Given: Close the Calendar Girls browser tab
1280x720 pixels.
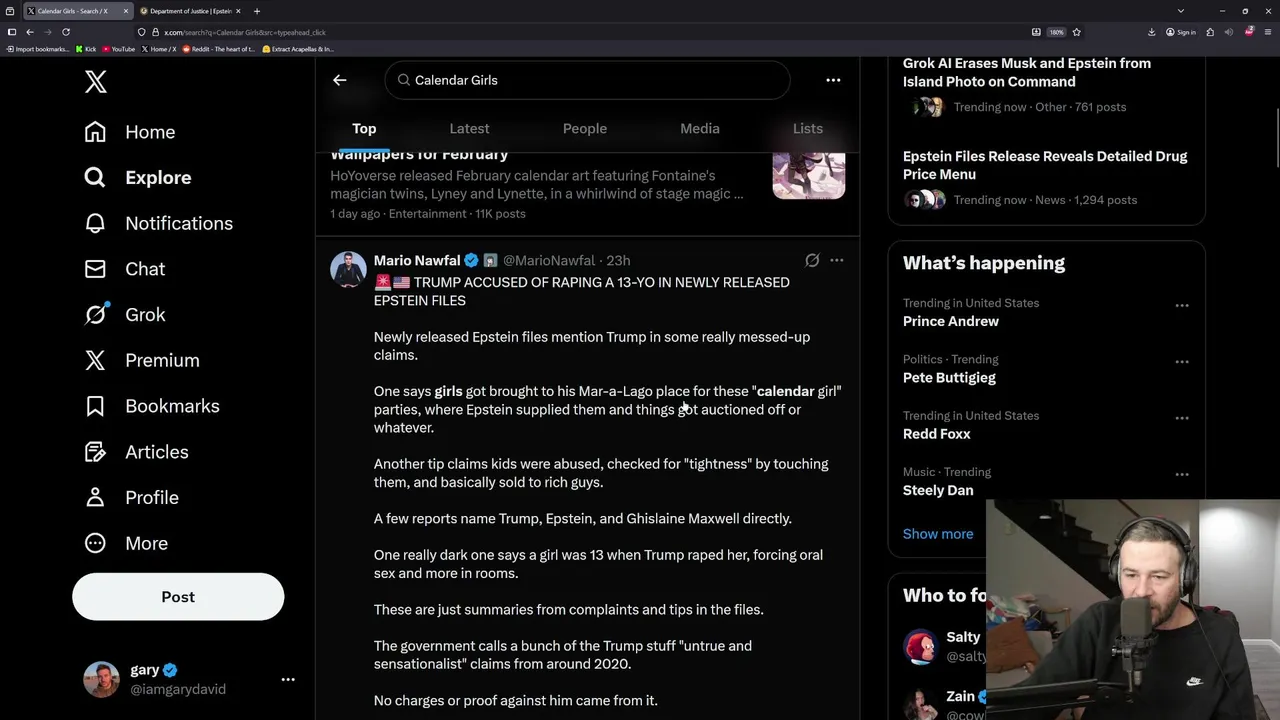Looking at the screenshot, I should click(x=126, y=11).
